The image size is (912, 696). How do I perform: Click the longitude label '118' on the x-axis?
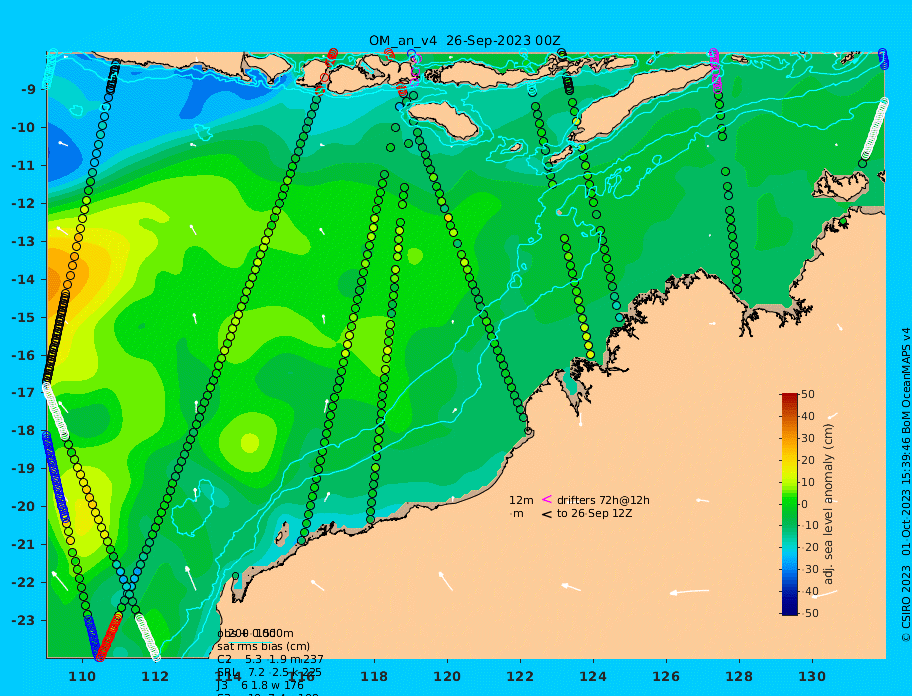(x=374, y=676)
